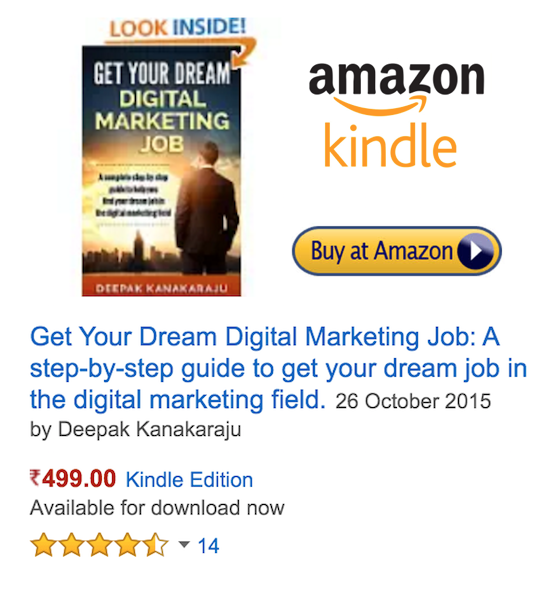The width and height of the screenshot is (550, 590).
Task: Click the half-filled fifth star
Action: coord(155,544)
